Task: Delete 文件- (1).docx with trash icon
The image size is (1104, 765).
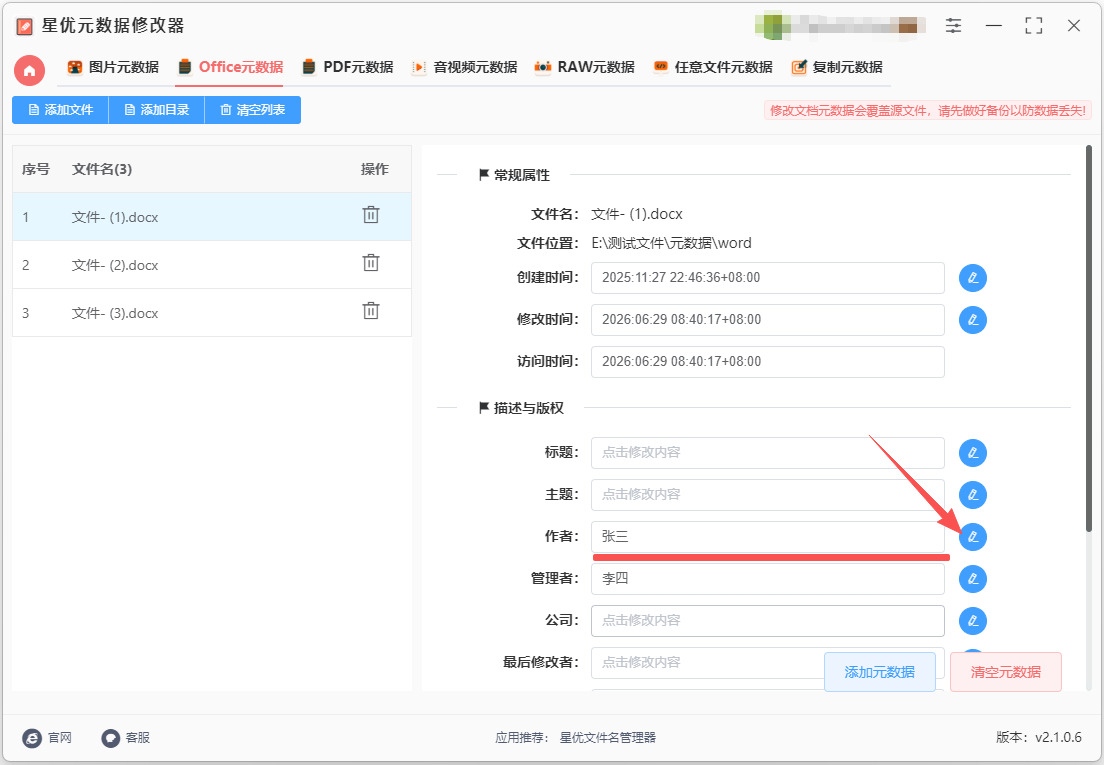Action: coord(371,215)
